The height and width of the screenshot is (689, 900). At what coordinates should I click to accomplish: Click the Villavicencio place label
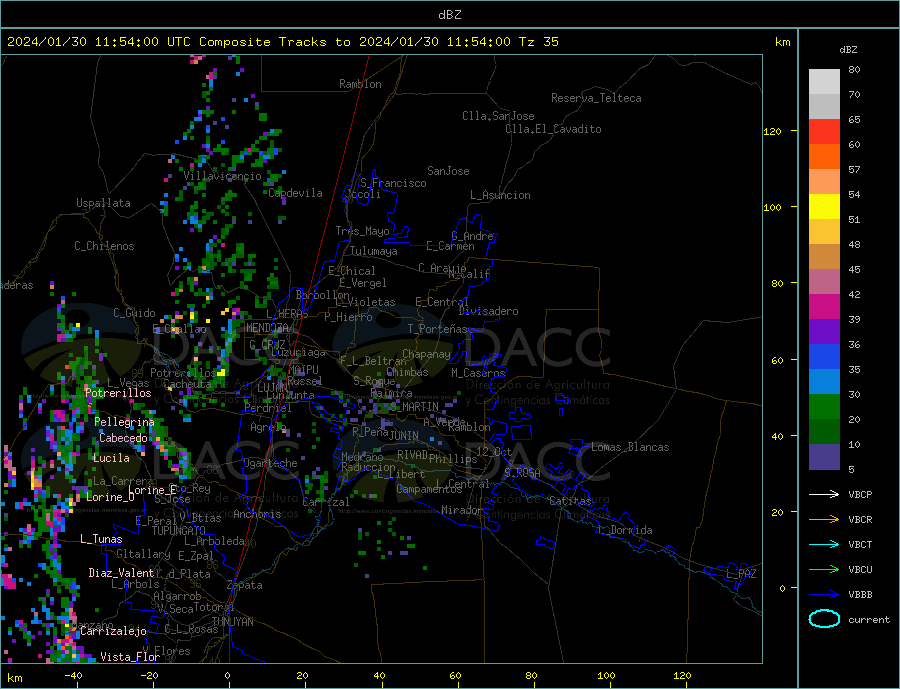click(222, 176)
